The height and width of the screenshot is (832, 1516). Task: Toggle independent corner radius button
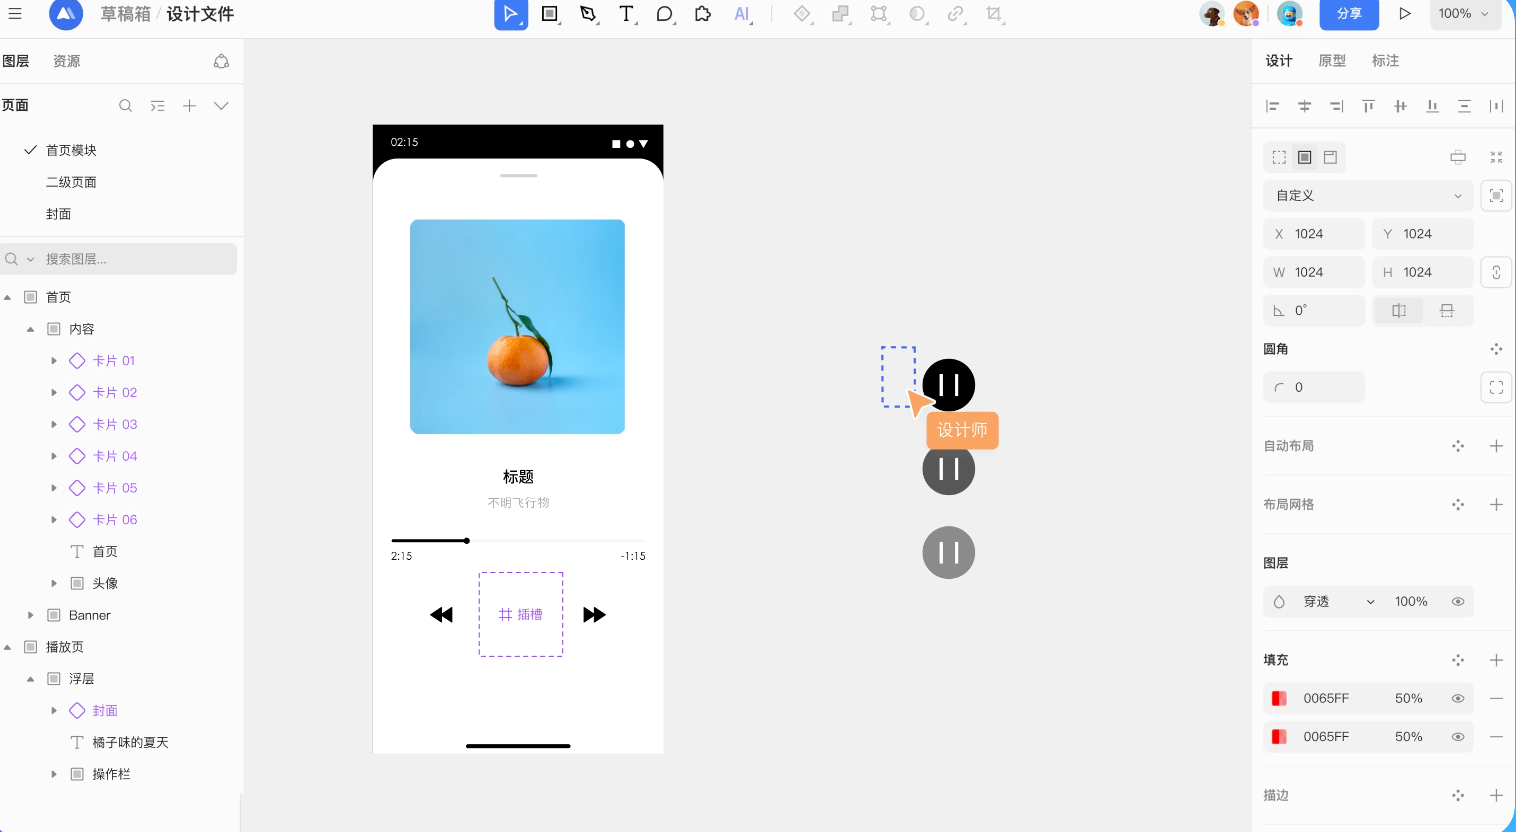[x=1496, y=388]
